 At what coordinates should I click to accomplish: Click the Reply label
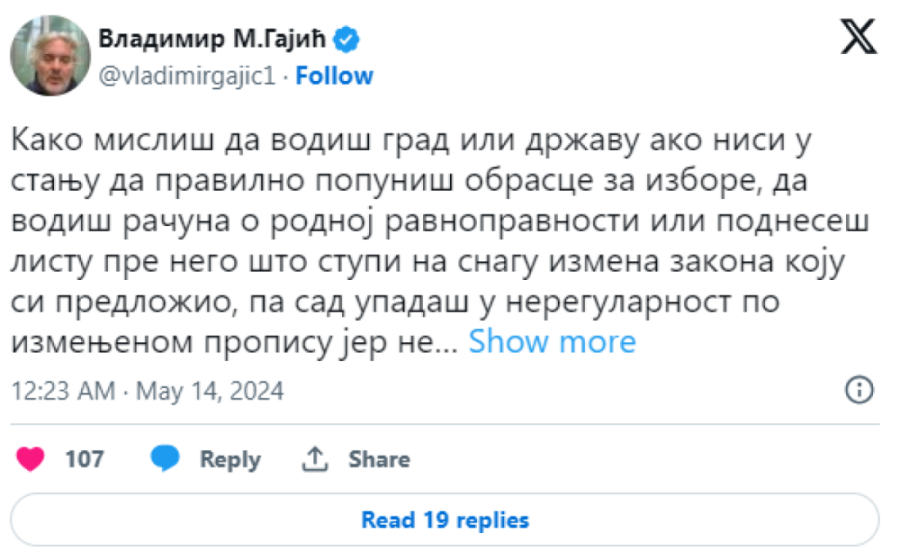pyautogui.click(x=230, y=459)
